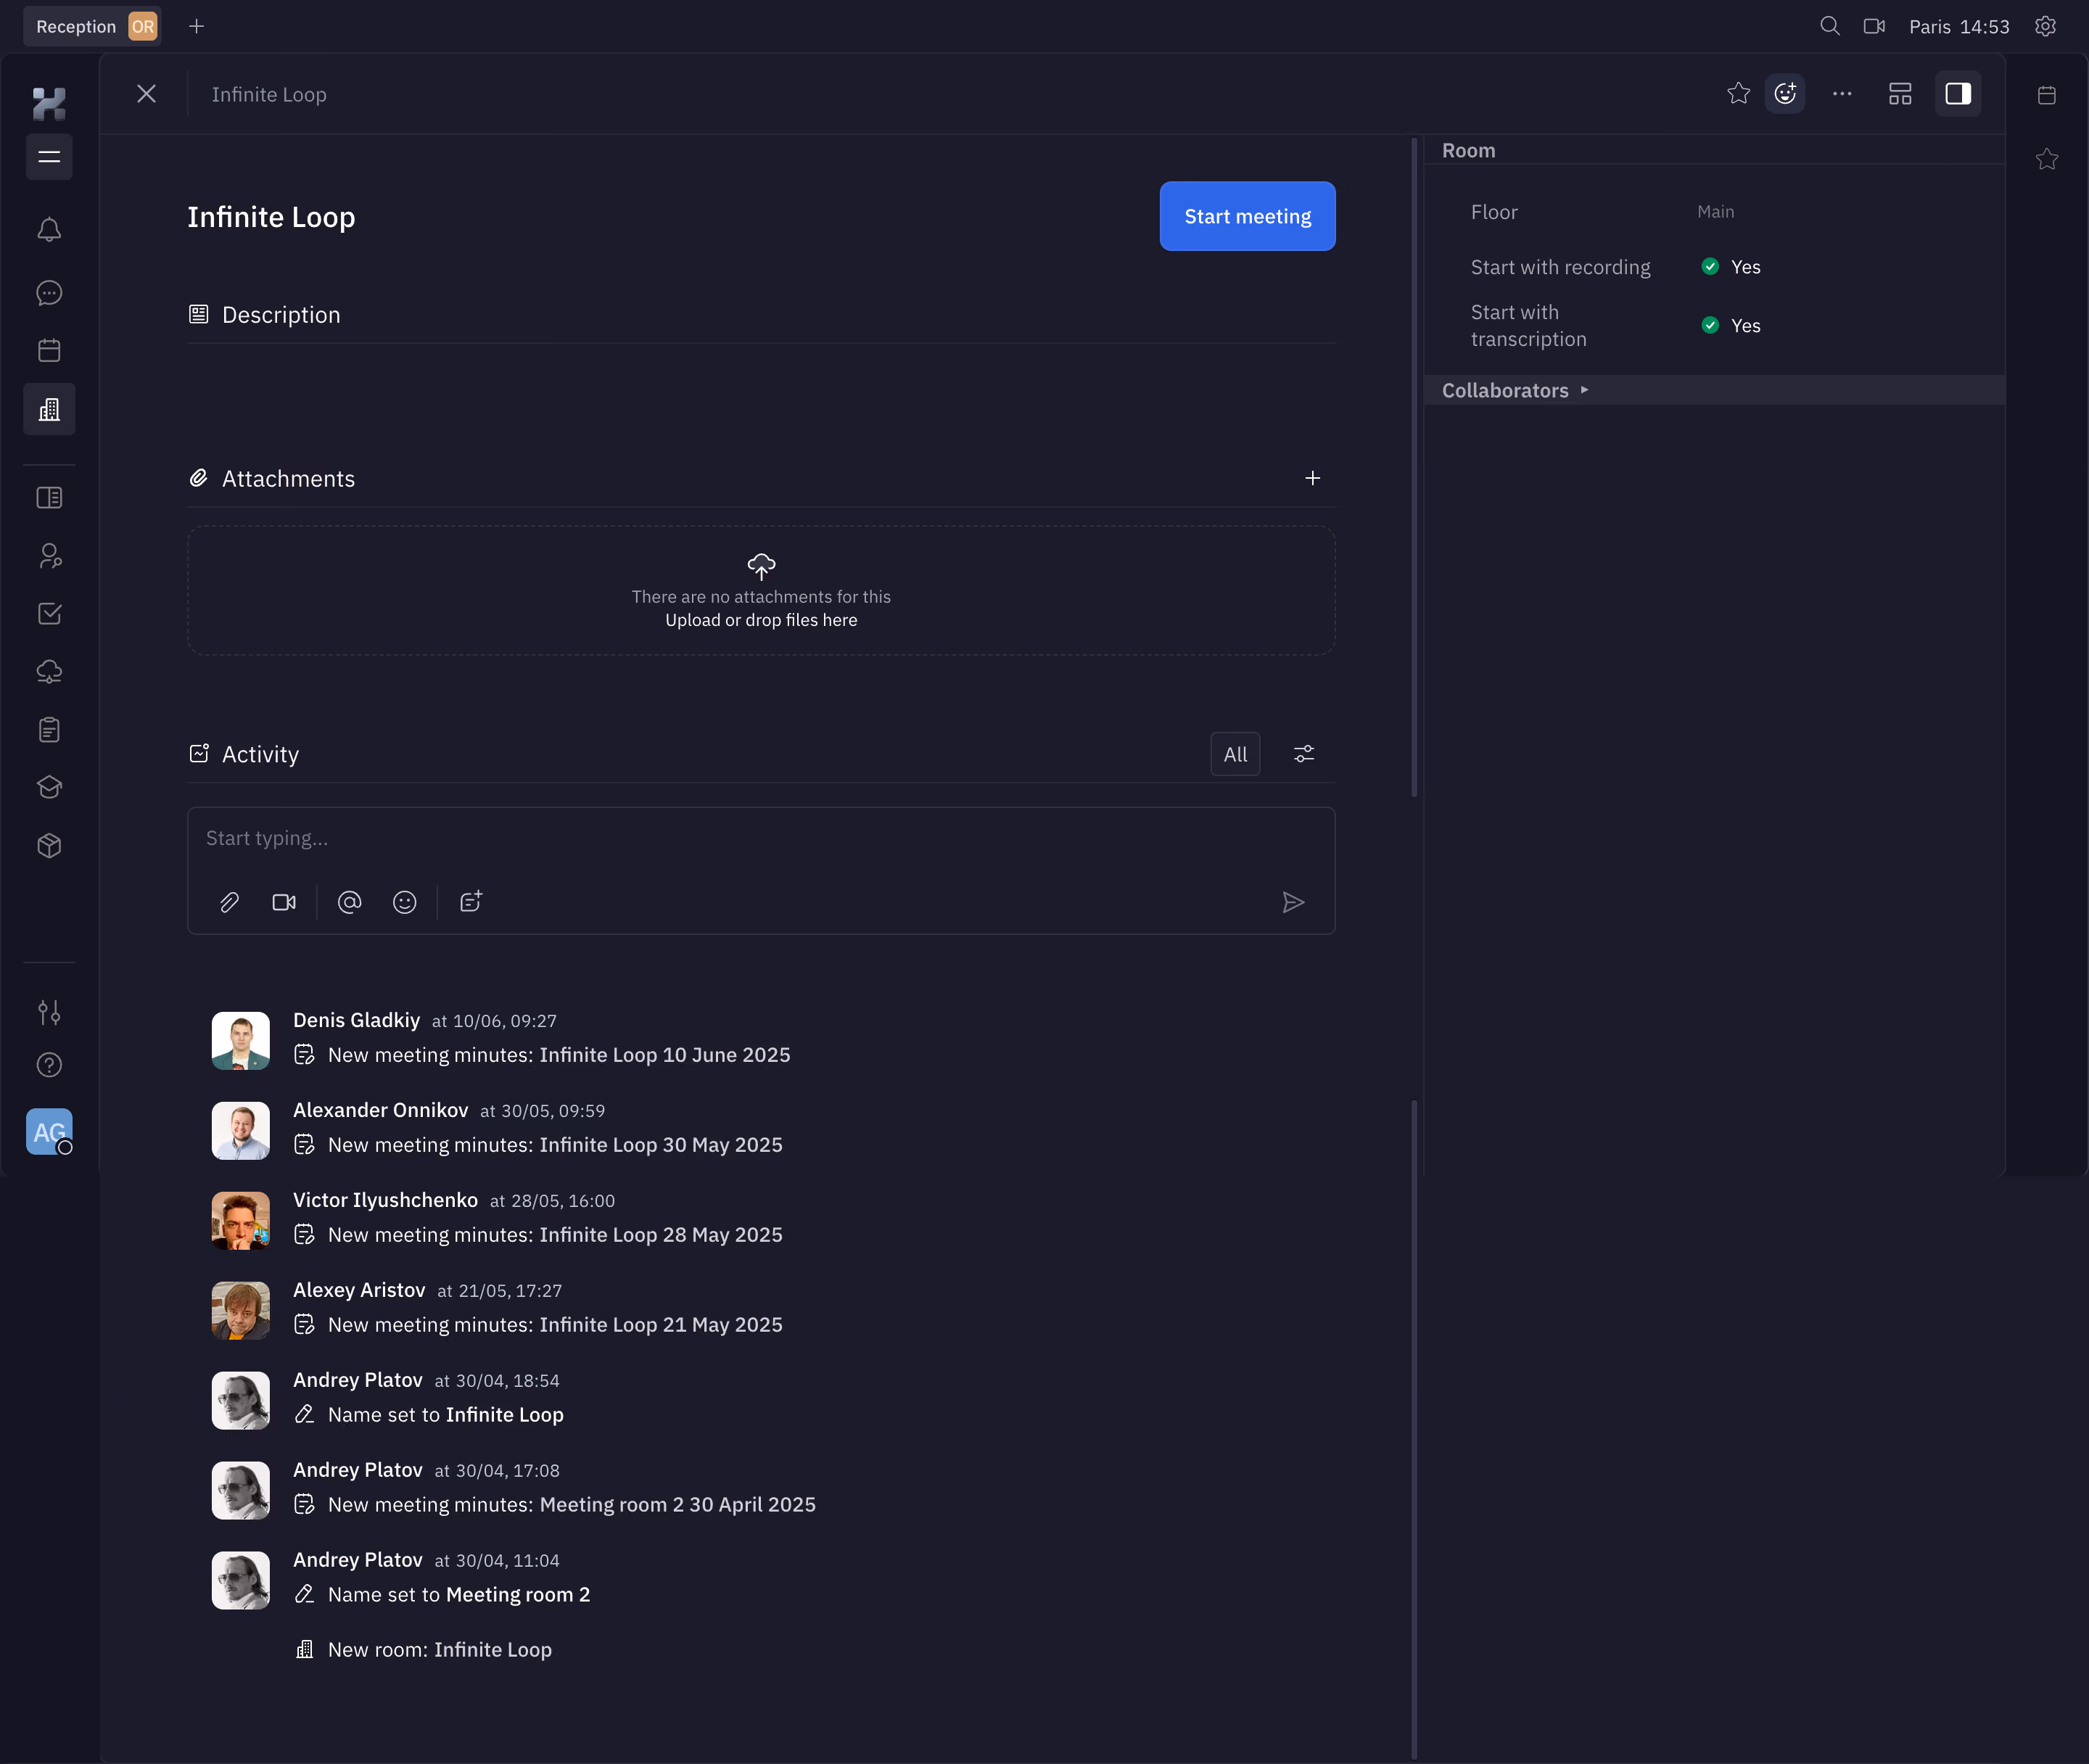Open the box inventory icon in sidebar
The width and height of the screenshot is (2089, 1764).
click(49, 846)
